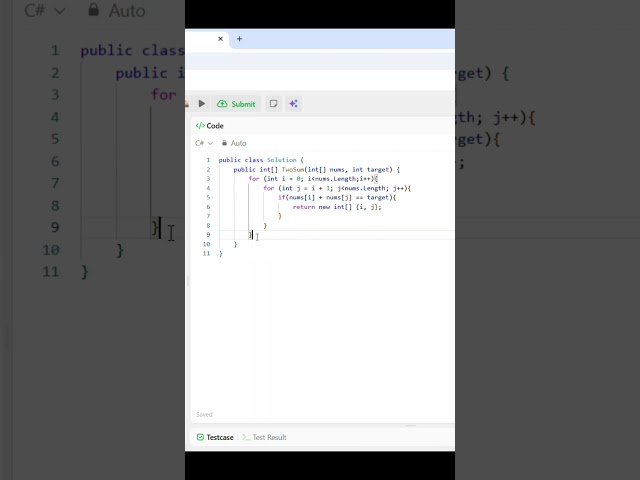Click the Auto lock in background window
The height and width of the screenshot is (480, 640).
tap(117, 11)
